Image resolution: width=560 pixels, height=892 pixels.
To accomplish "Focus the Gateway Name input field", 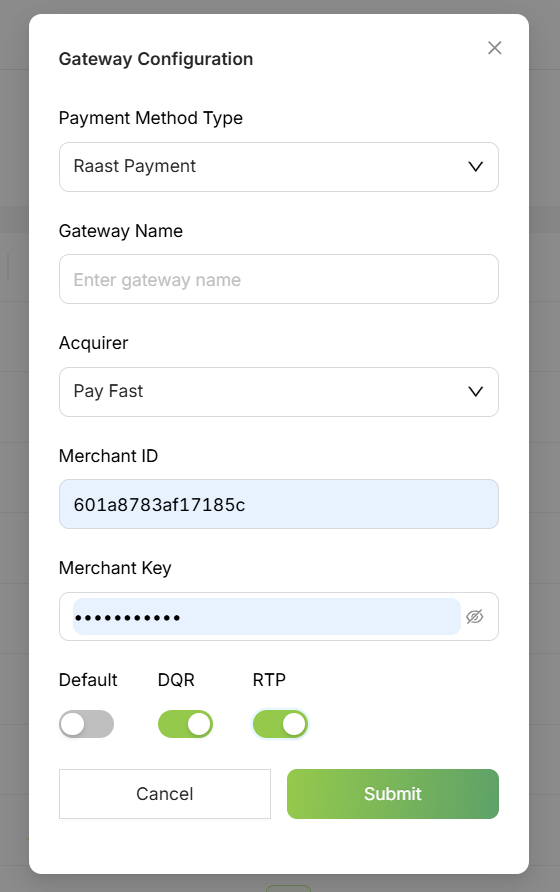I will point(279,279).
